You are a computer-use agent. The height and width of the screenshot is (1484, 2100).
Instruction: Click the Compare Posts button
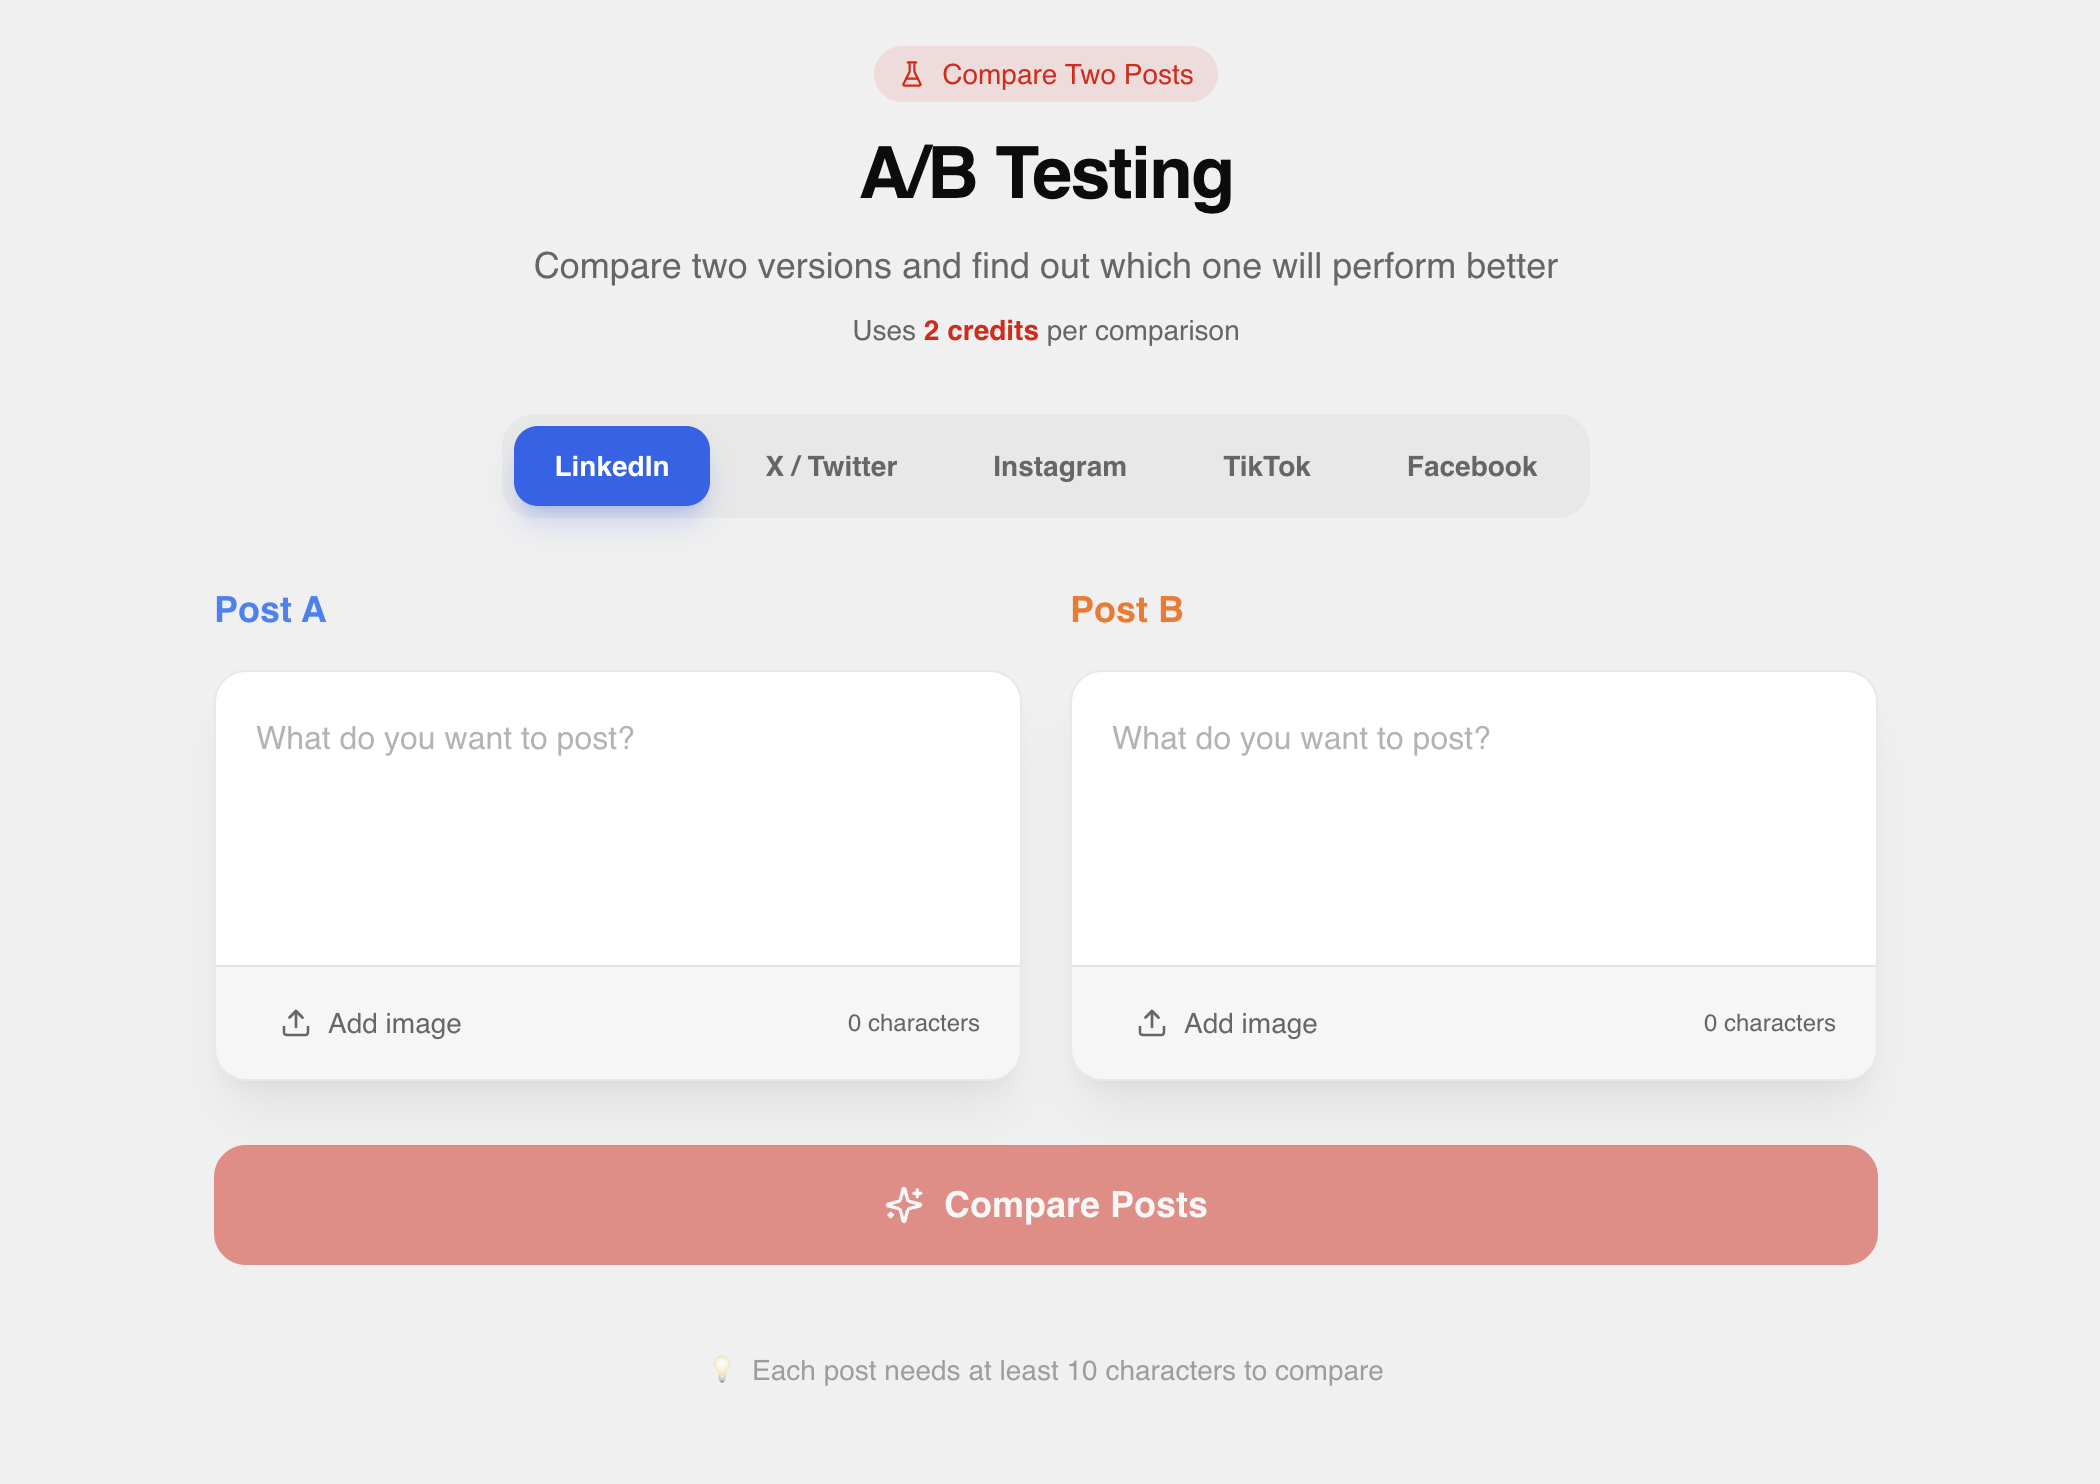tap(1046, 1205)
